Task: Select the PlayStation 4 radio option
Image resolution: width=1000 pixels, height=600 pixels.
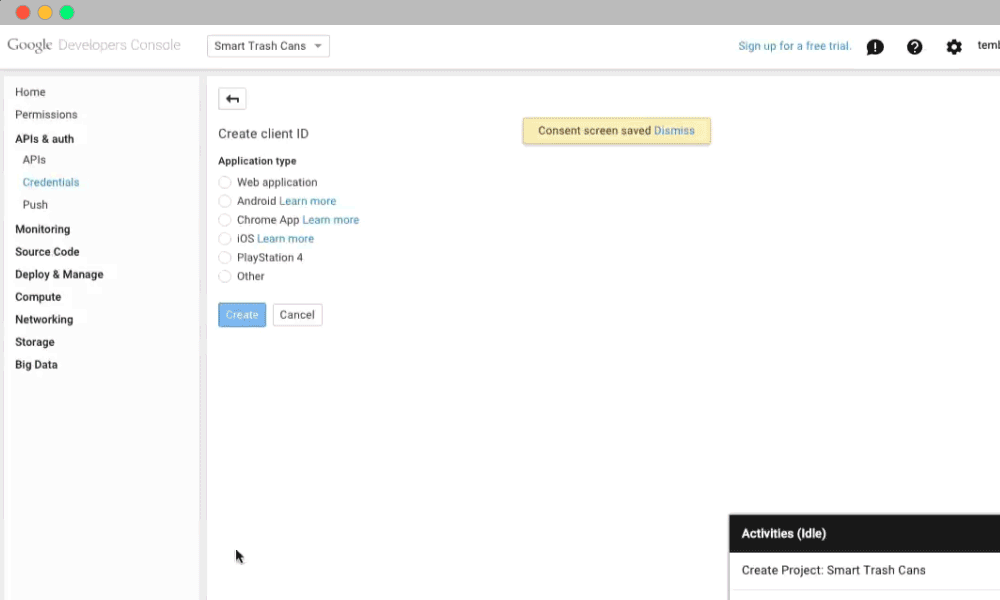Action: coord(225,257)
